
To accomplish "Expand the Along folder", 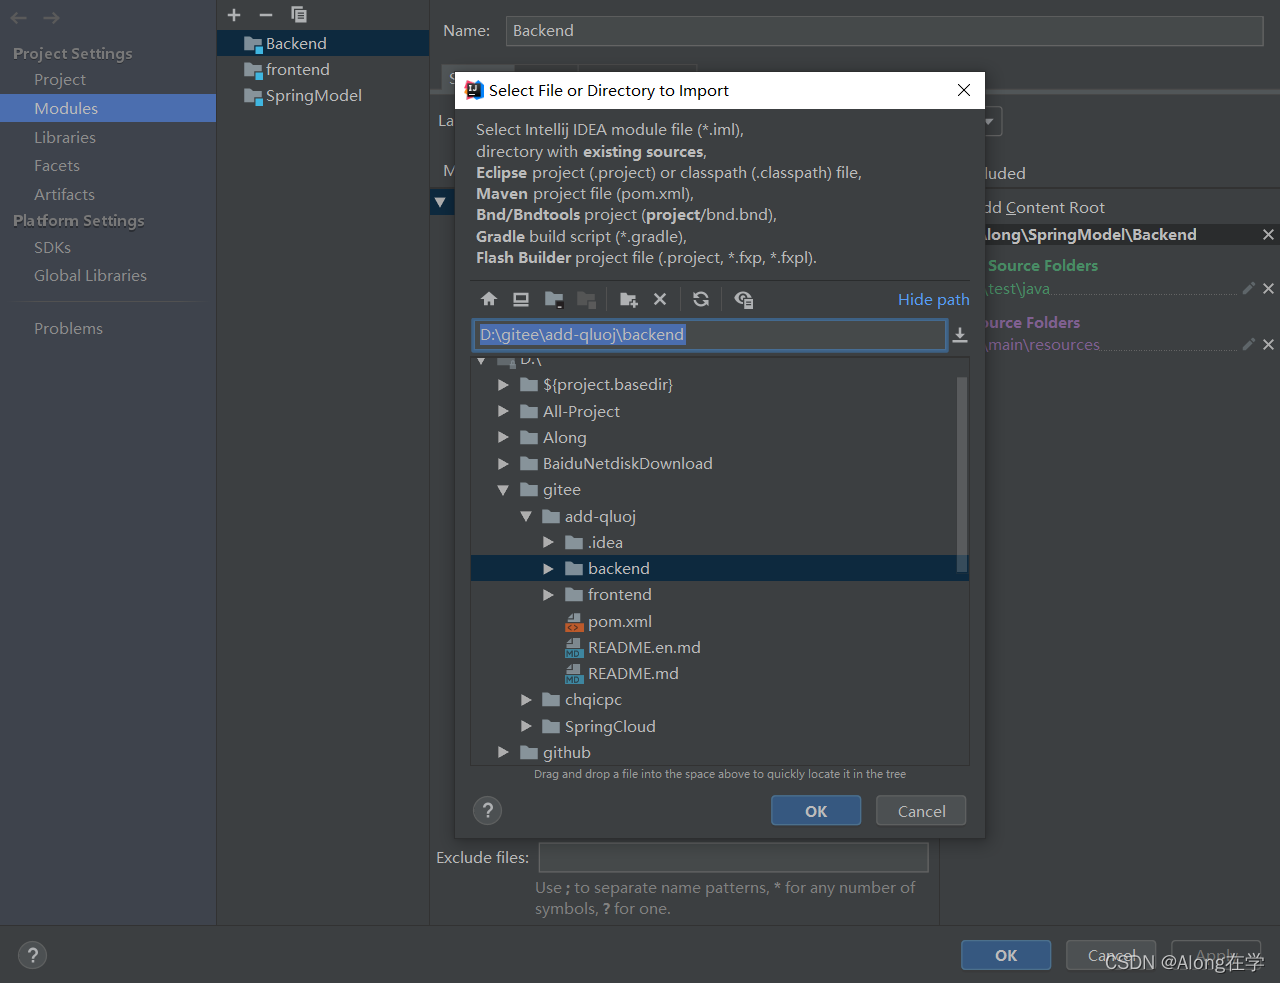I will (x=503, y=437).
